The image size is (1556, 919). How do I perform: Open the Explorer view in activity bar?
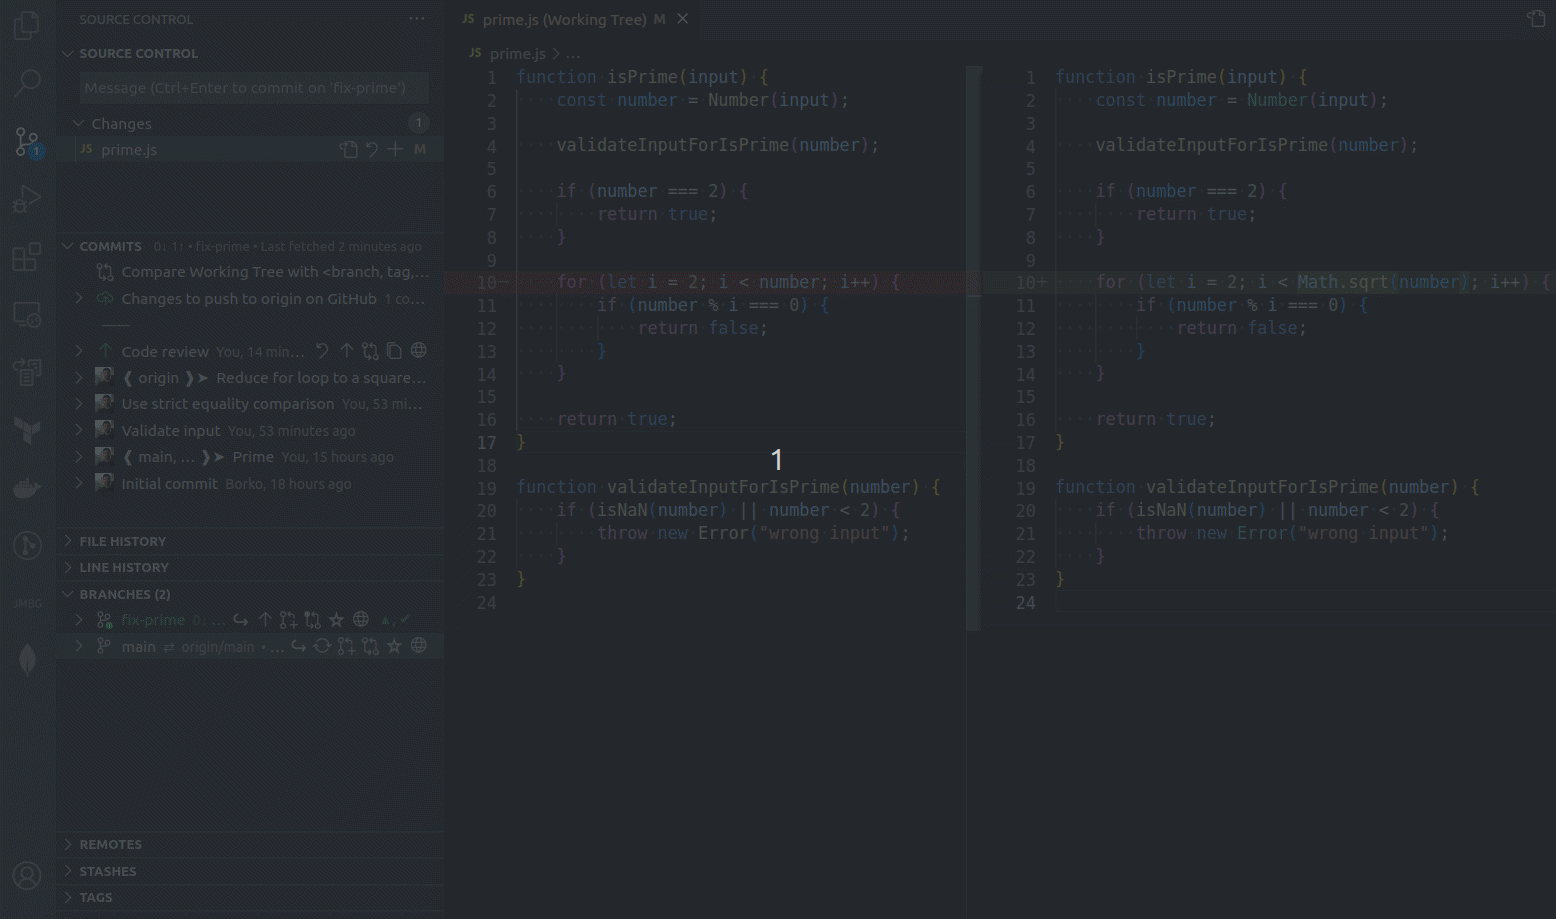pyautogui.click(x=27, y=25)
